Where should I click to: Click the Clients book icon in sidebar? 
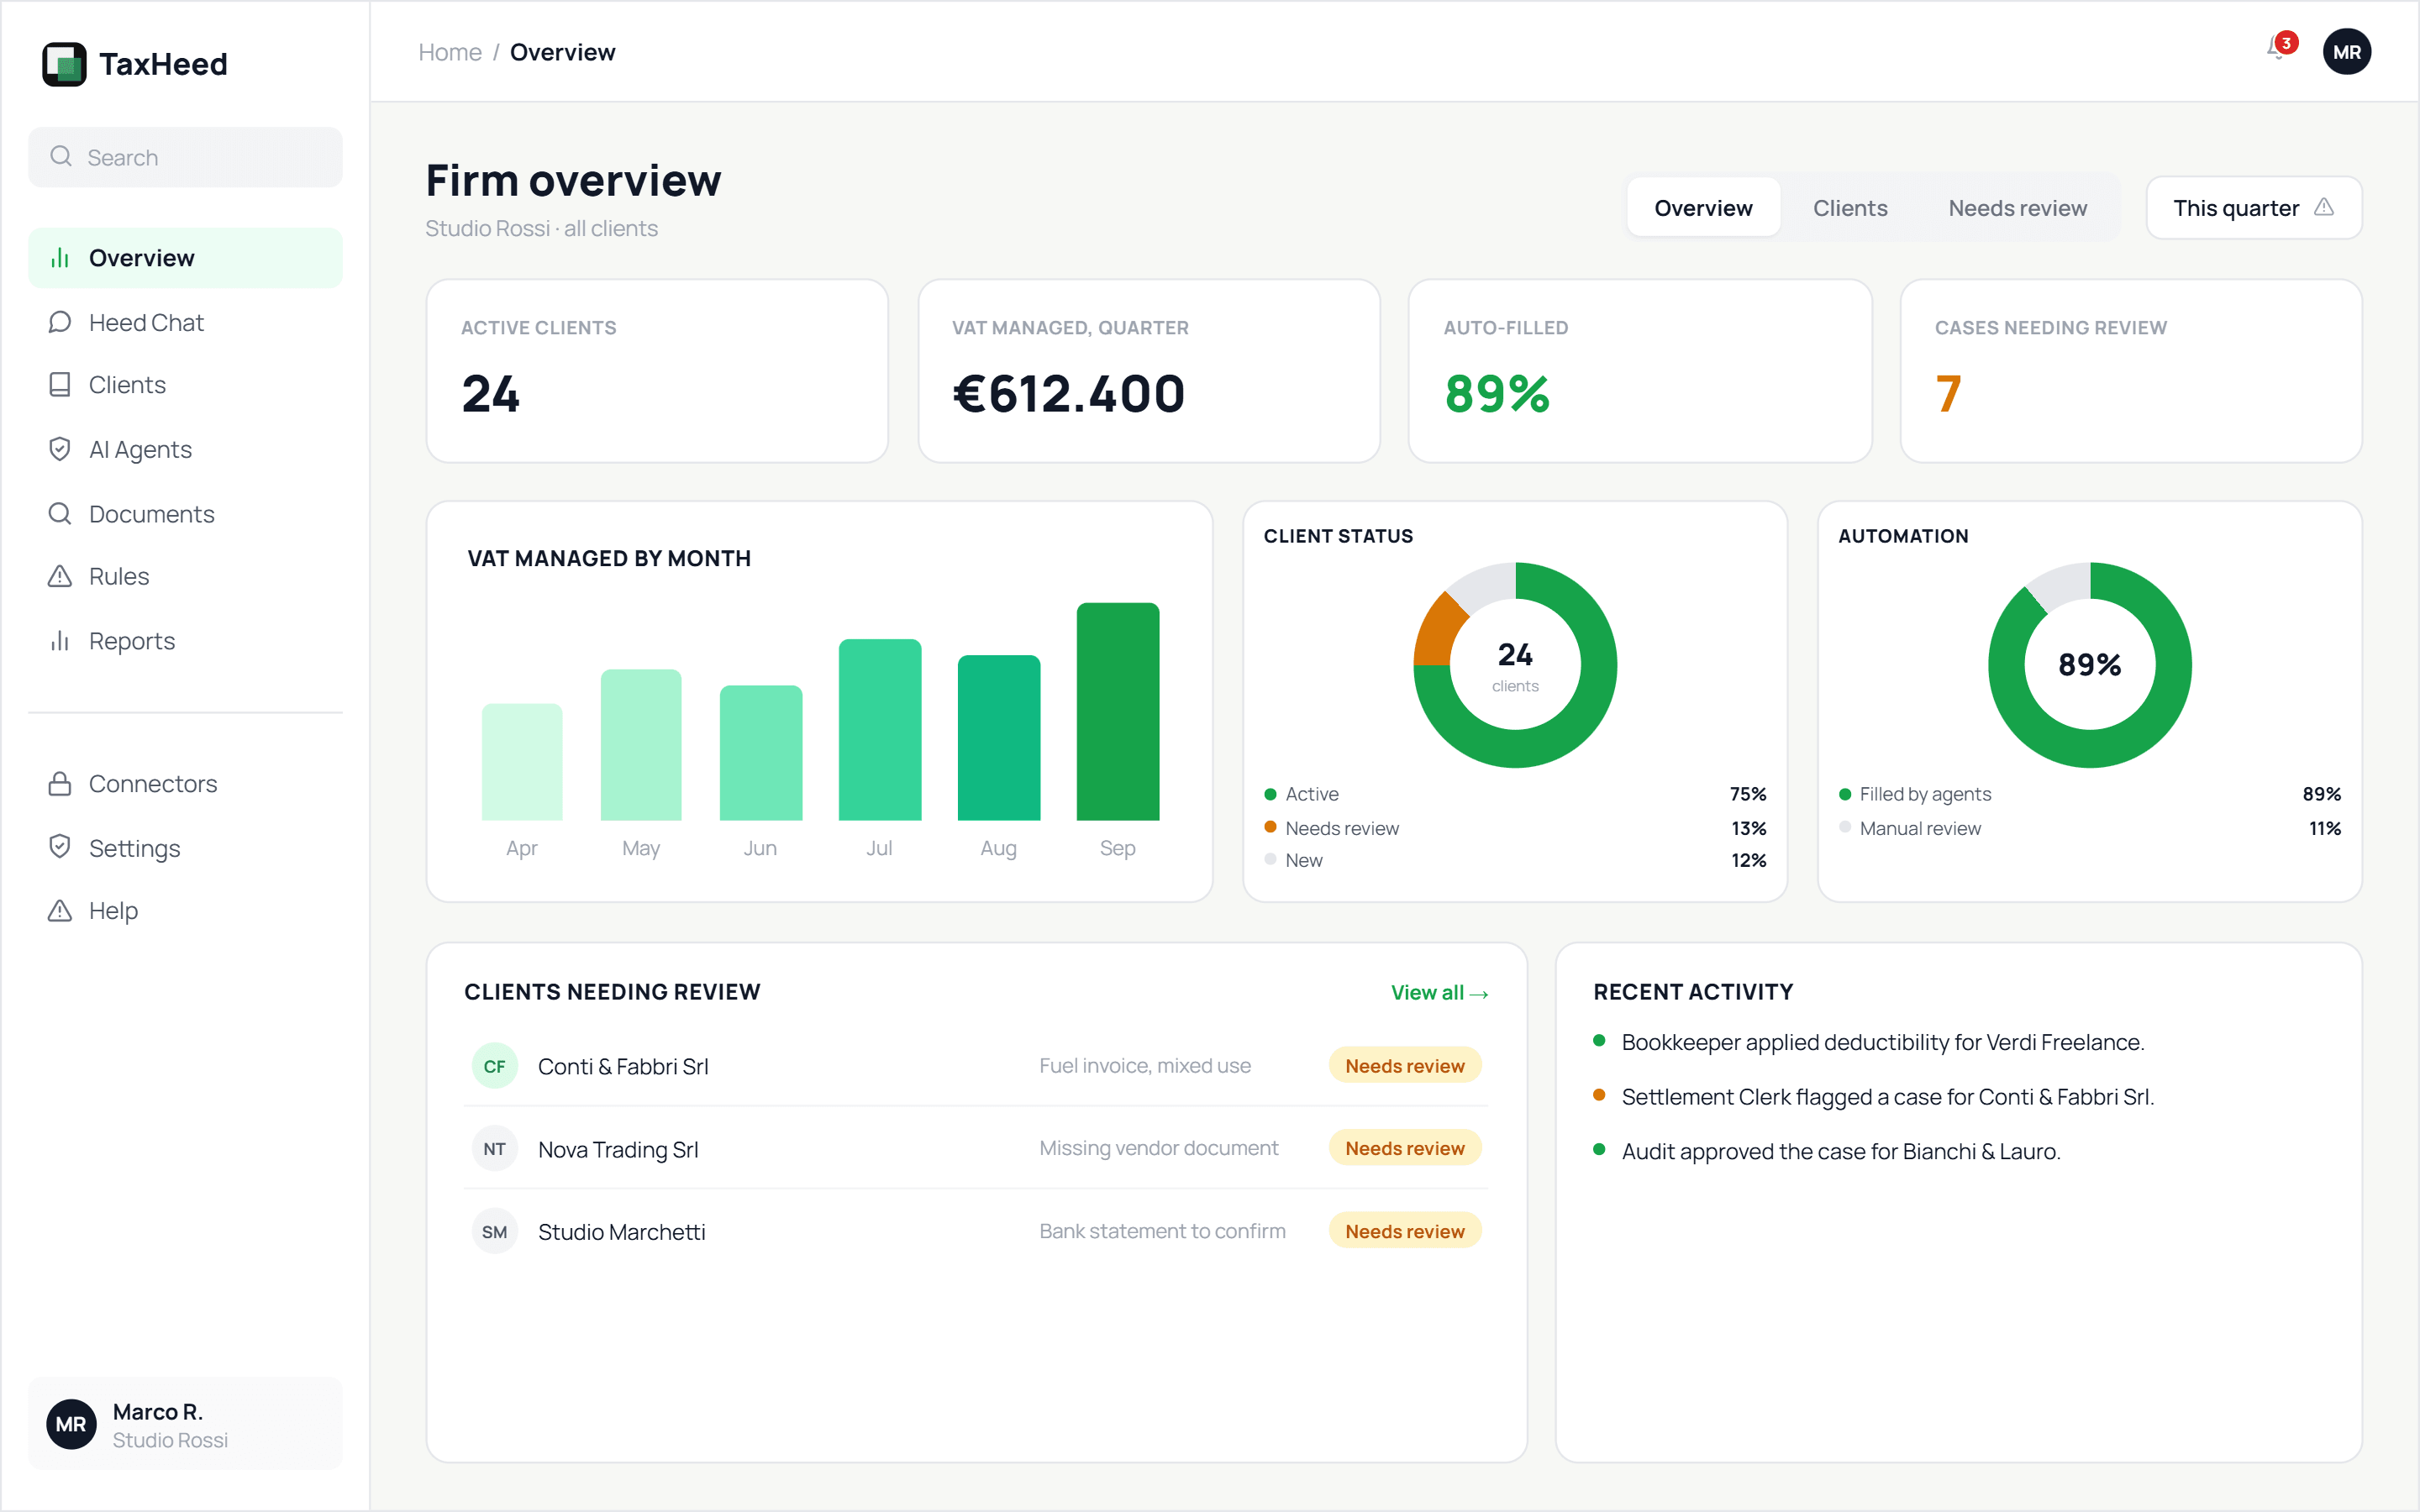pyautogui.click(x=60, y=385)
